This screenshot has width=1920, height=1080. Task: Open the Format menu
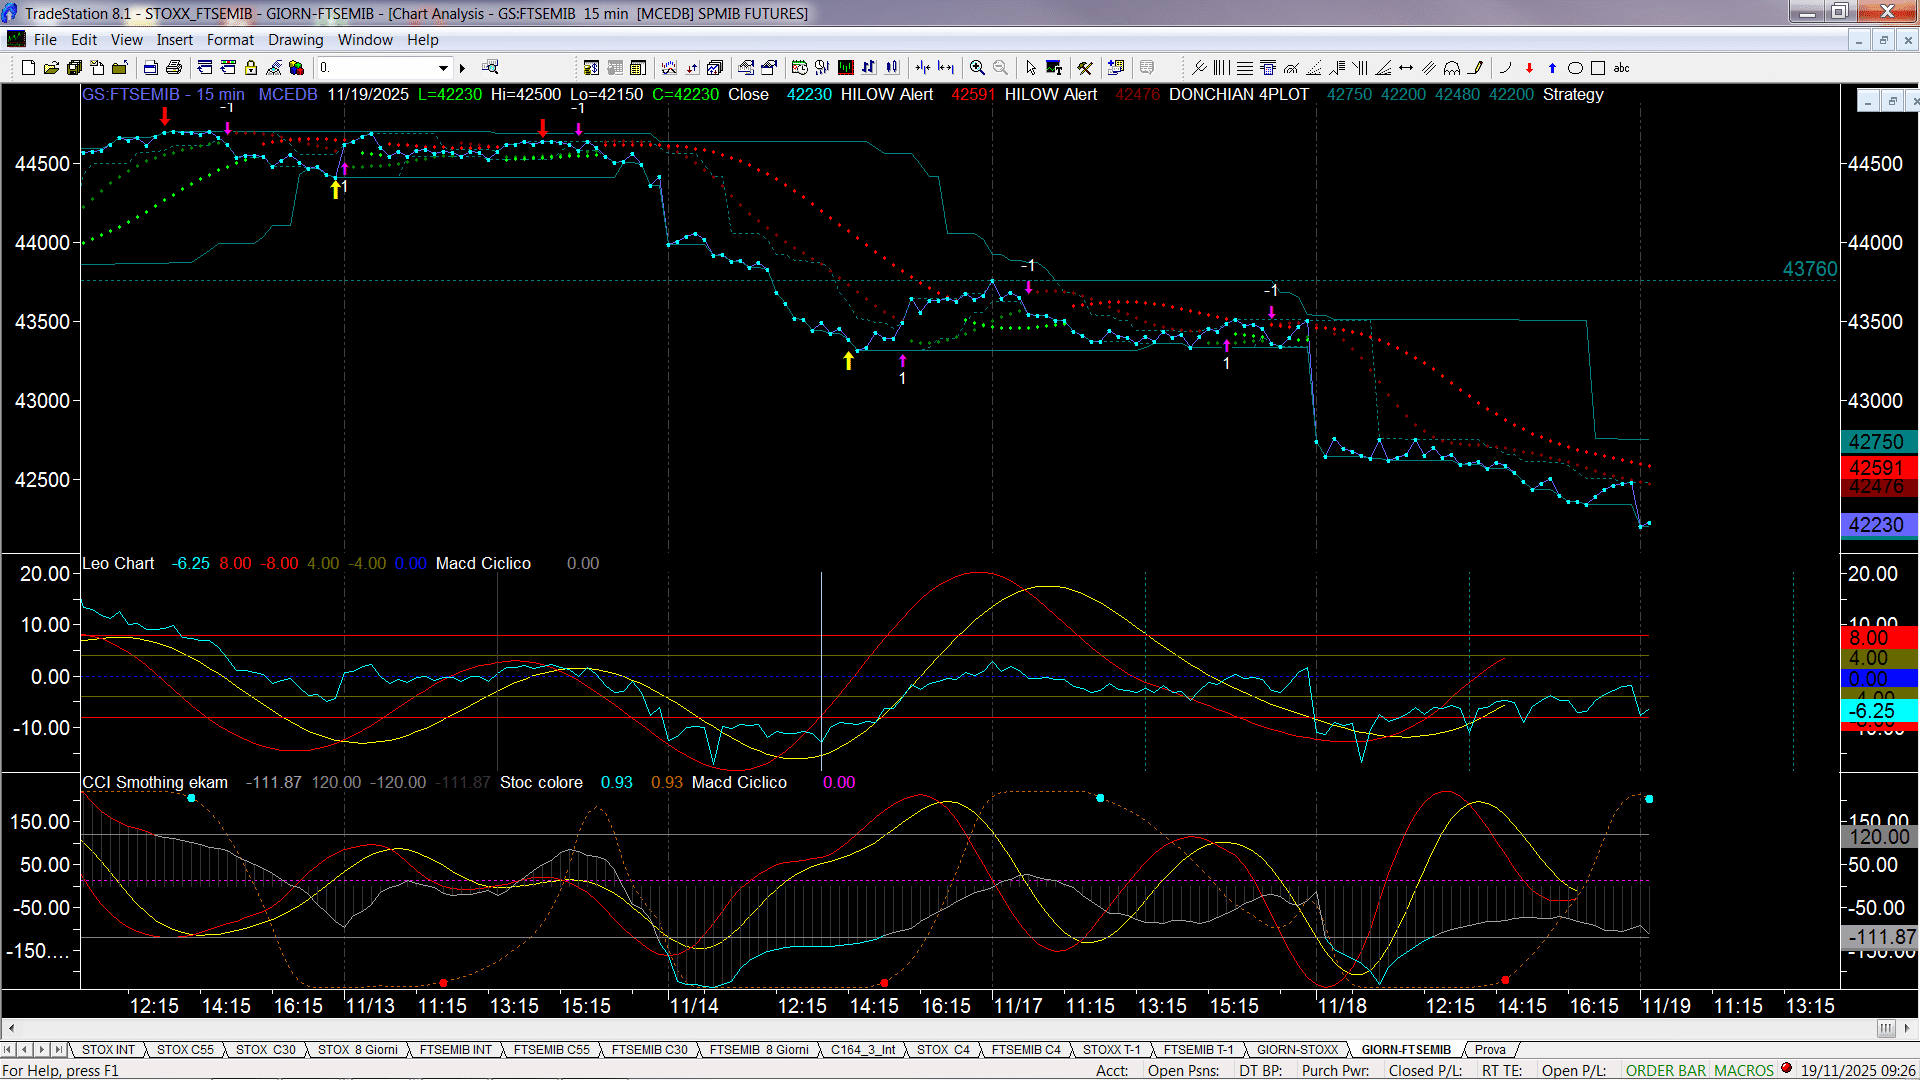tap(230, 40)
